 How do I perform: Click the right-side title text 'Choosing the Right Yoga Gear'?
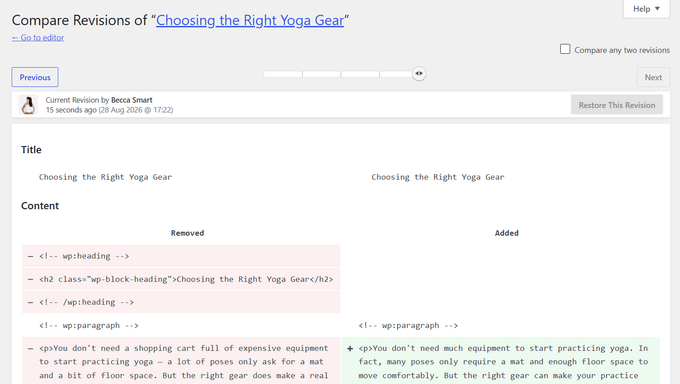[438, 177]
